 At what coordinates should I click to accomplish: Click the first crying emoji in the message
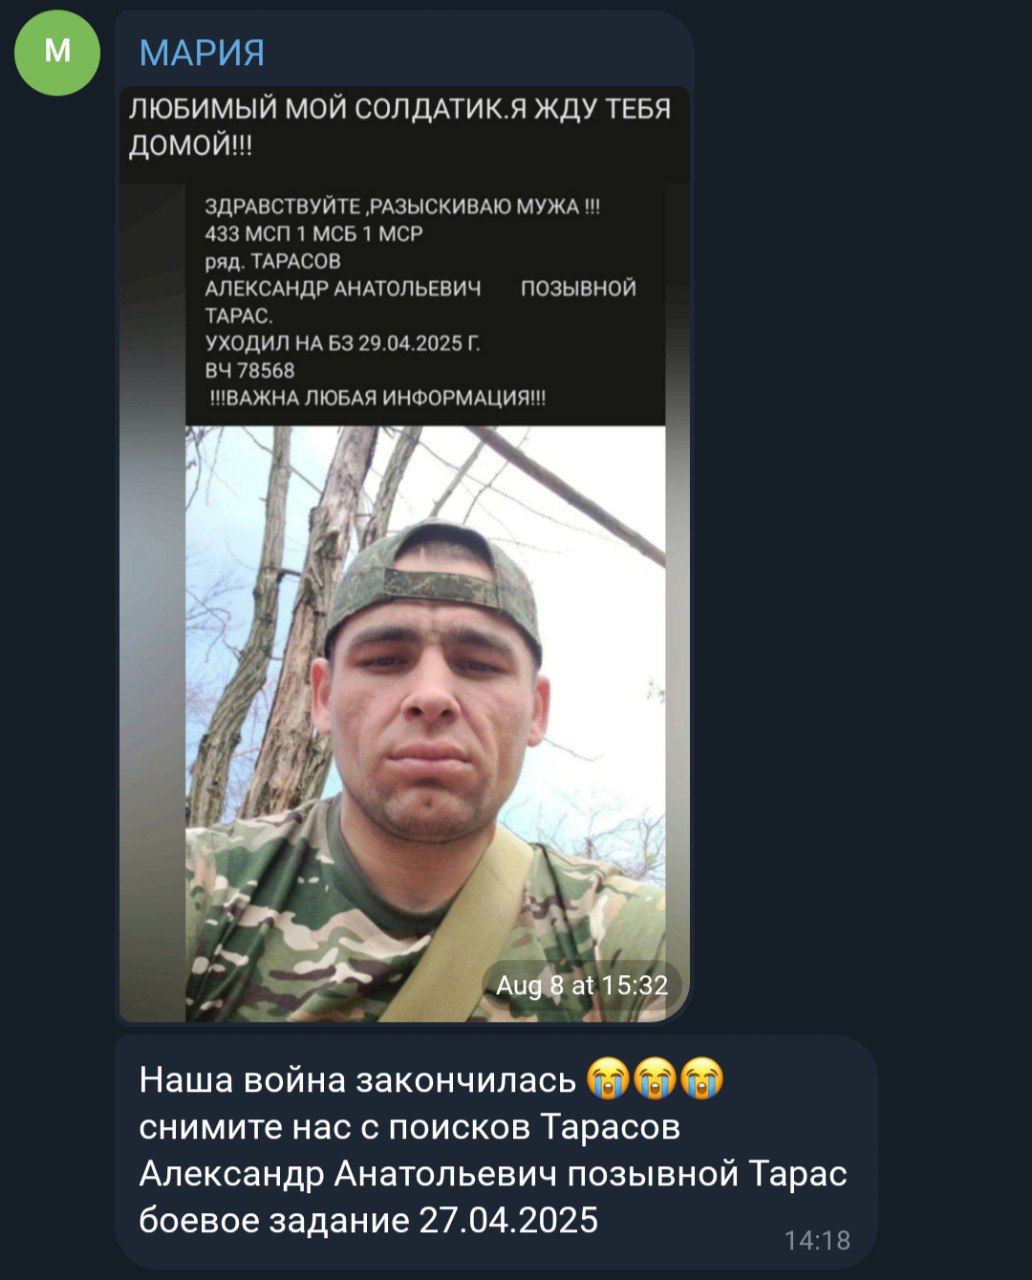608,1079
